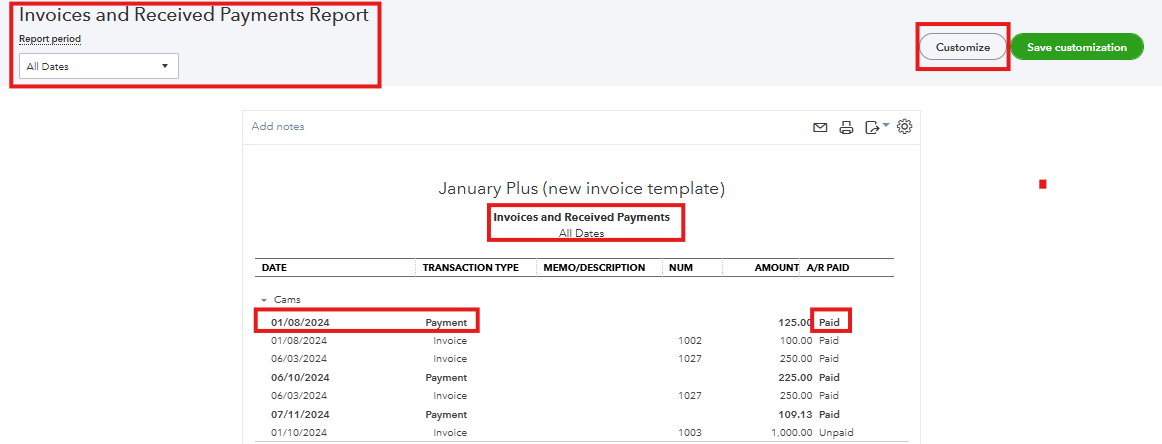
Task: Click the print report icon
Action: pos(846,127)
